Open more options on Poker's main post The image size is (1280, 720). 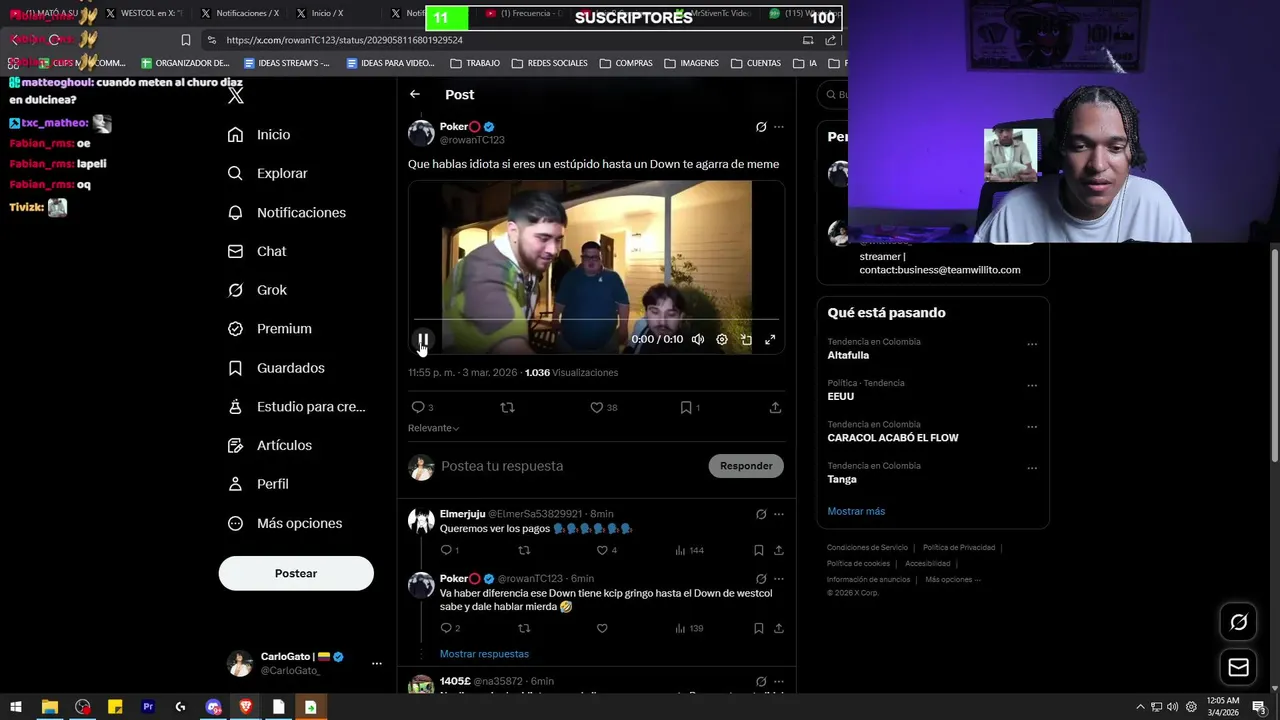click(x=779, y=127)
